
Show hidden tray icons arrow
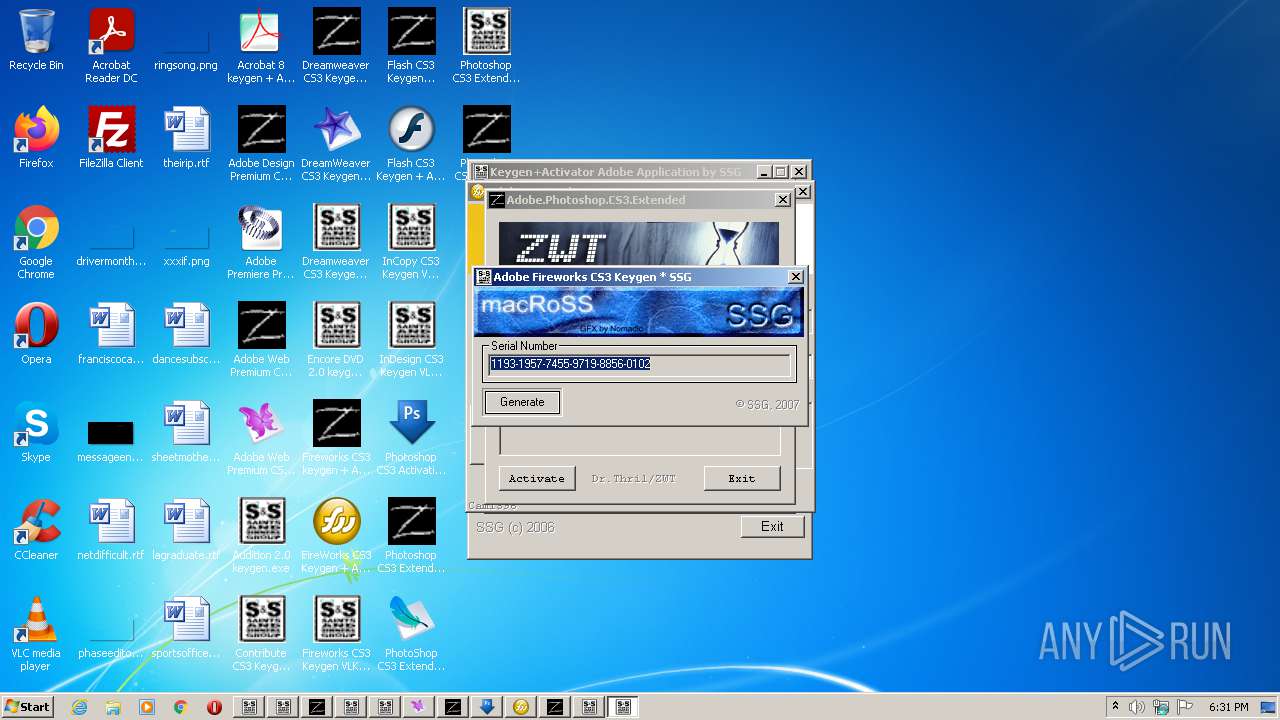[x=1115, y=707]
